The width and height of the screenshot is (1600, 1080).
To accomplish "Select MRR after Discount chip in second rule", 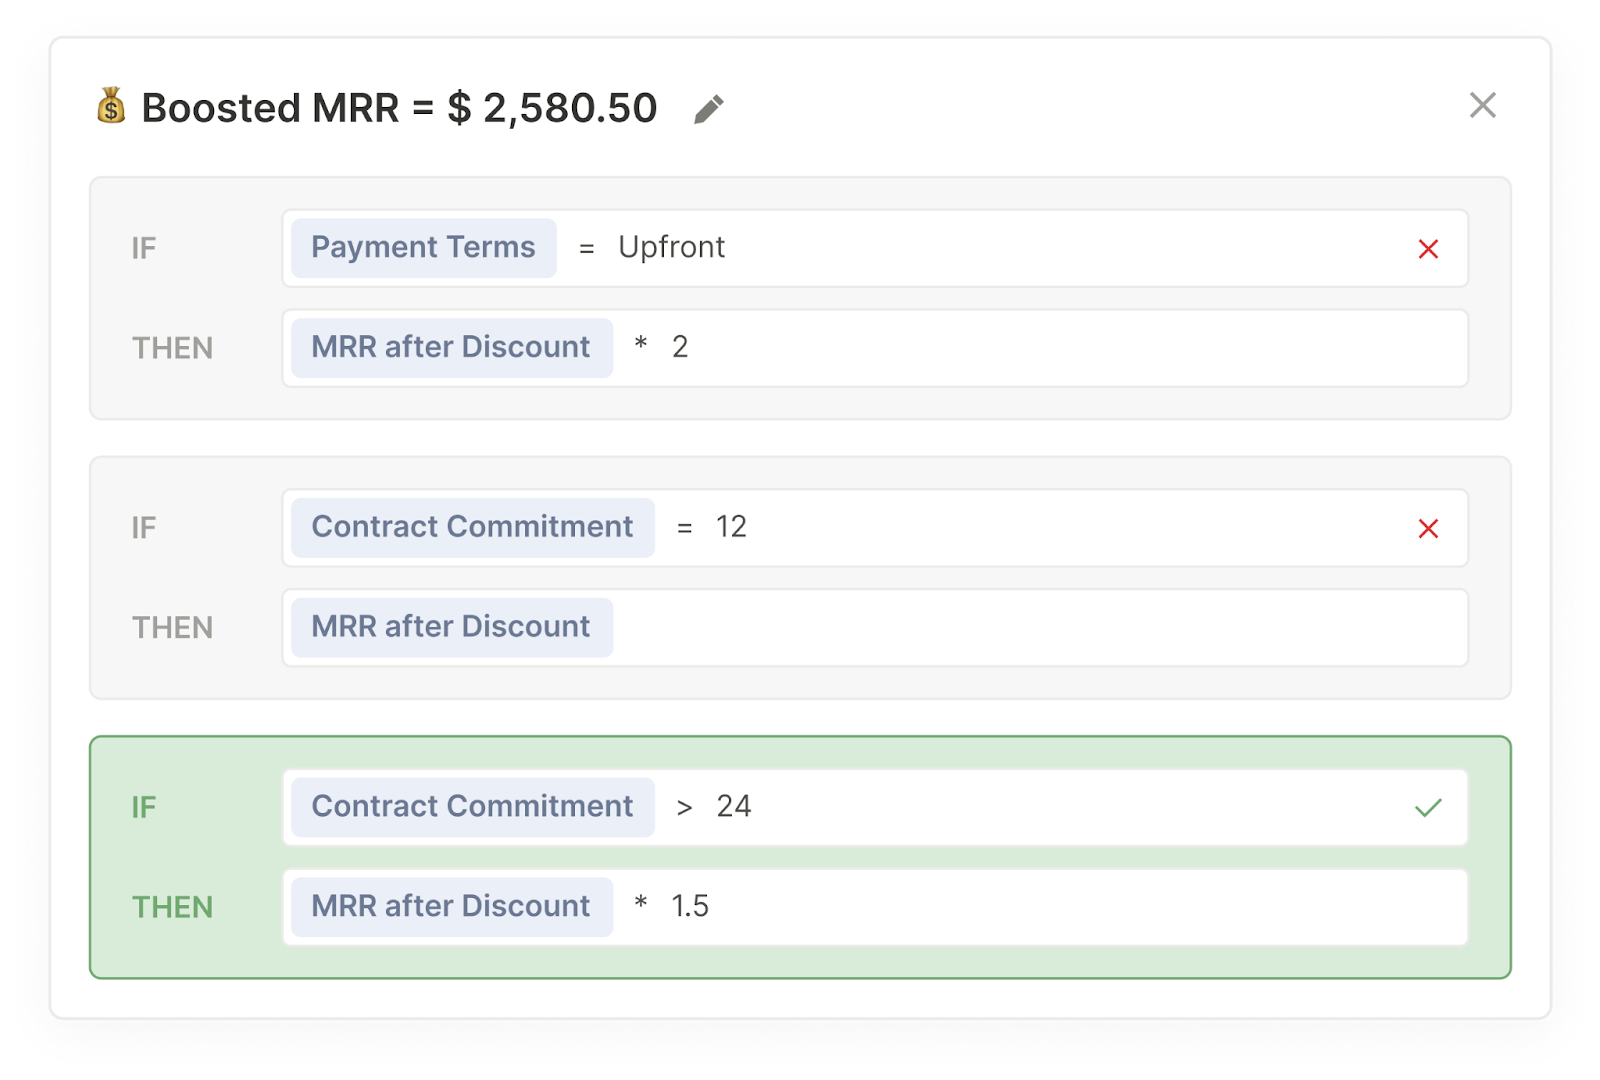I will [452, 628].
